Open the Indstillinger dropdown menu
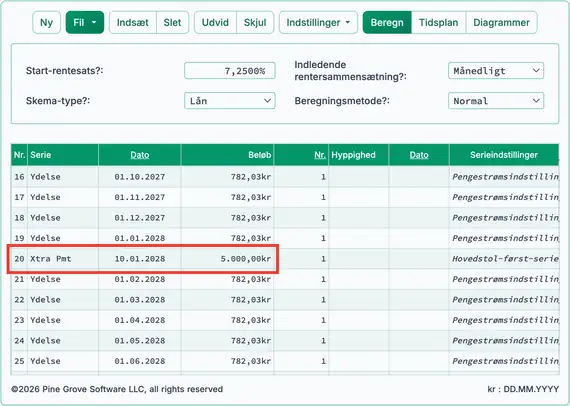This screenshot has width=570, height=406. tap(318, 23)
